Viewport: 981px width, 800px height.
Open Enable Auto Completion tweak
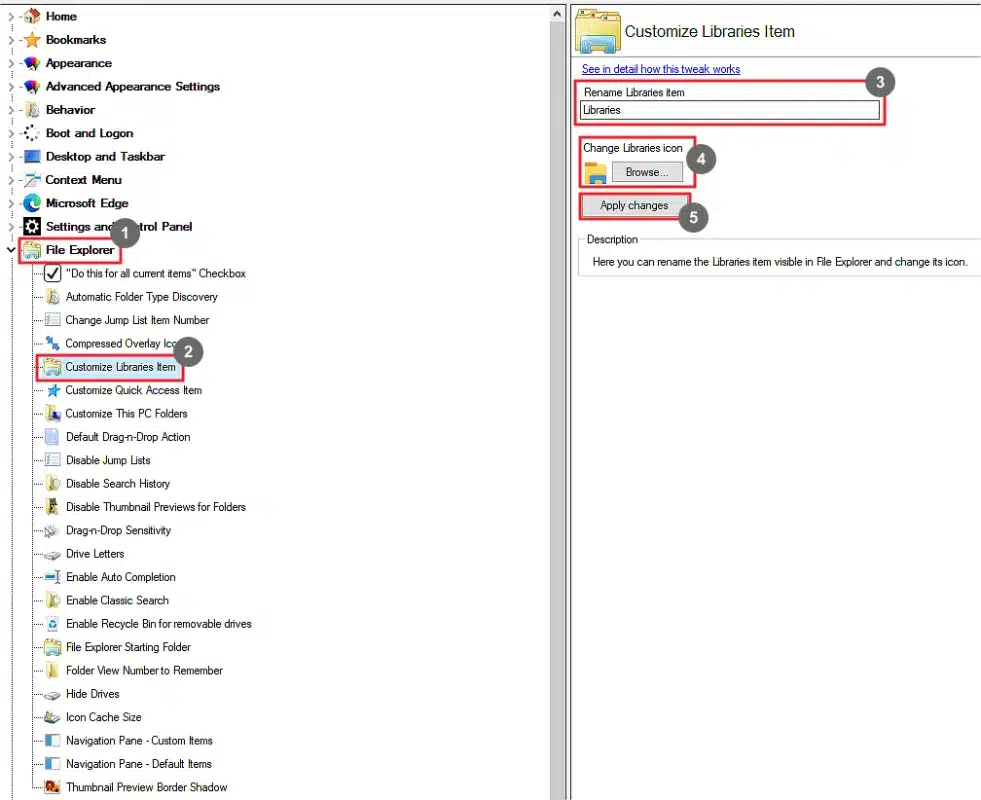121,577
